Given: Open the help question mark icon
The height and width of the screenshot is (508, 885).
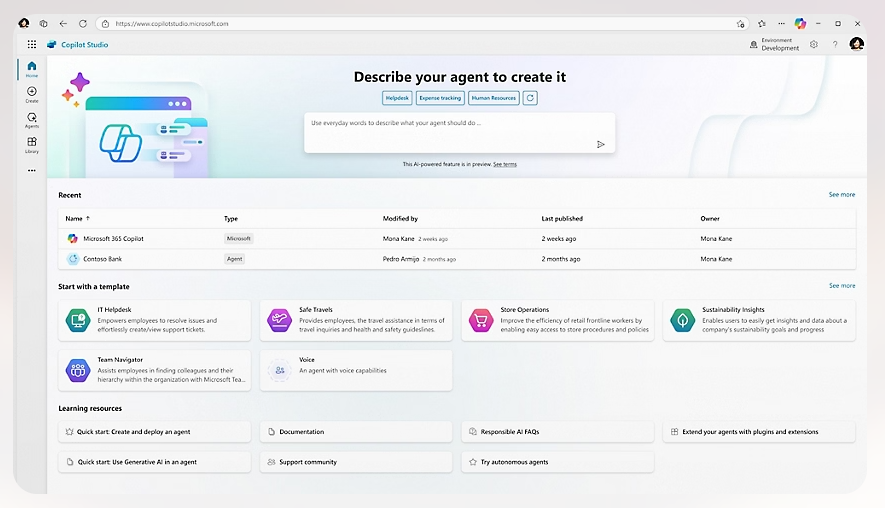Looking at the screenshot, I should click(x=835, y=44).
